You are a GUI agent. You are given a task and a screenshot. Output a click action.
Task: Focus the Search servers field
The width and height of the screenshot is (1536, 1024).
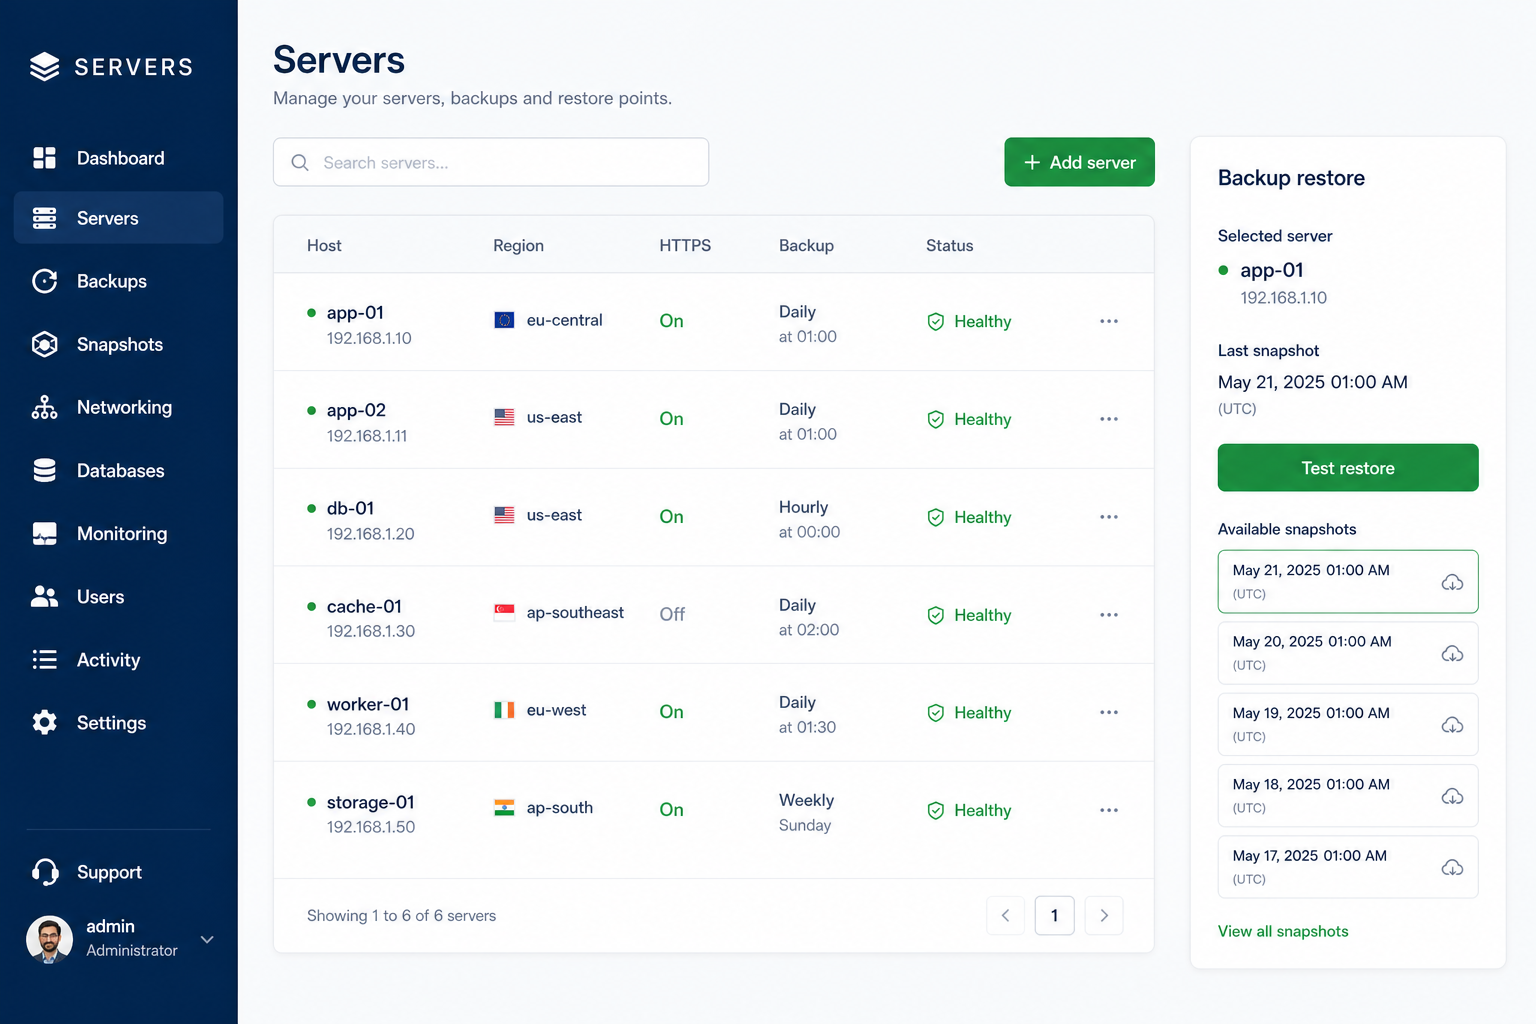491,162
